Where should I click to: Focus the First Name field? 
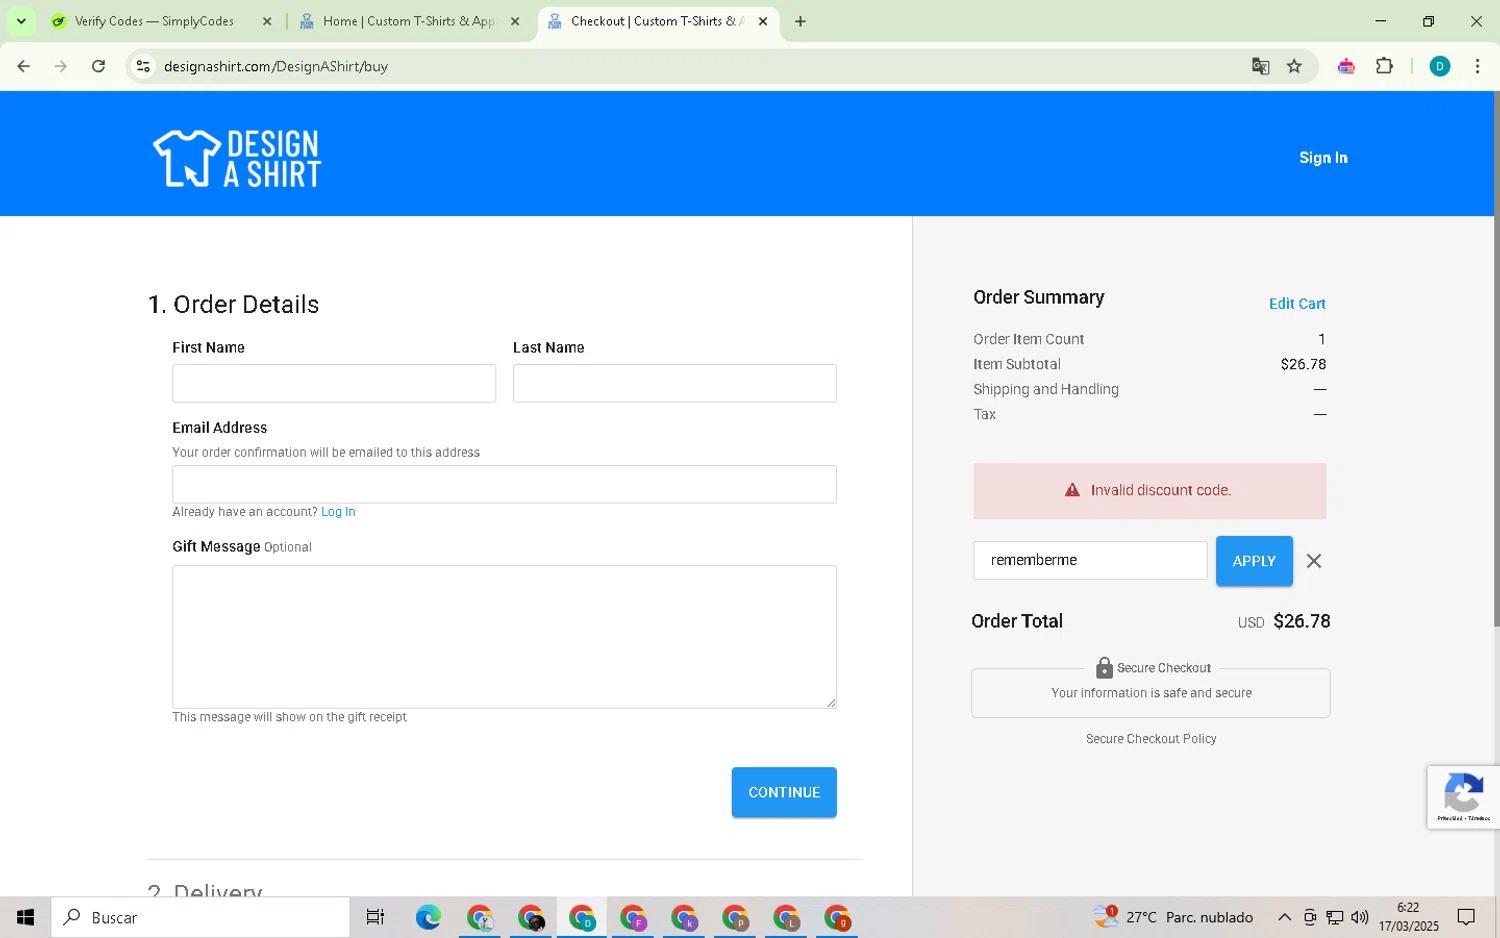click(x=334, y=383)
